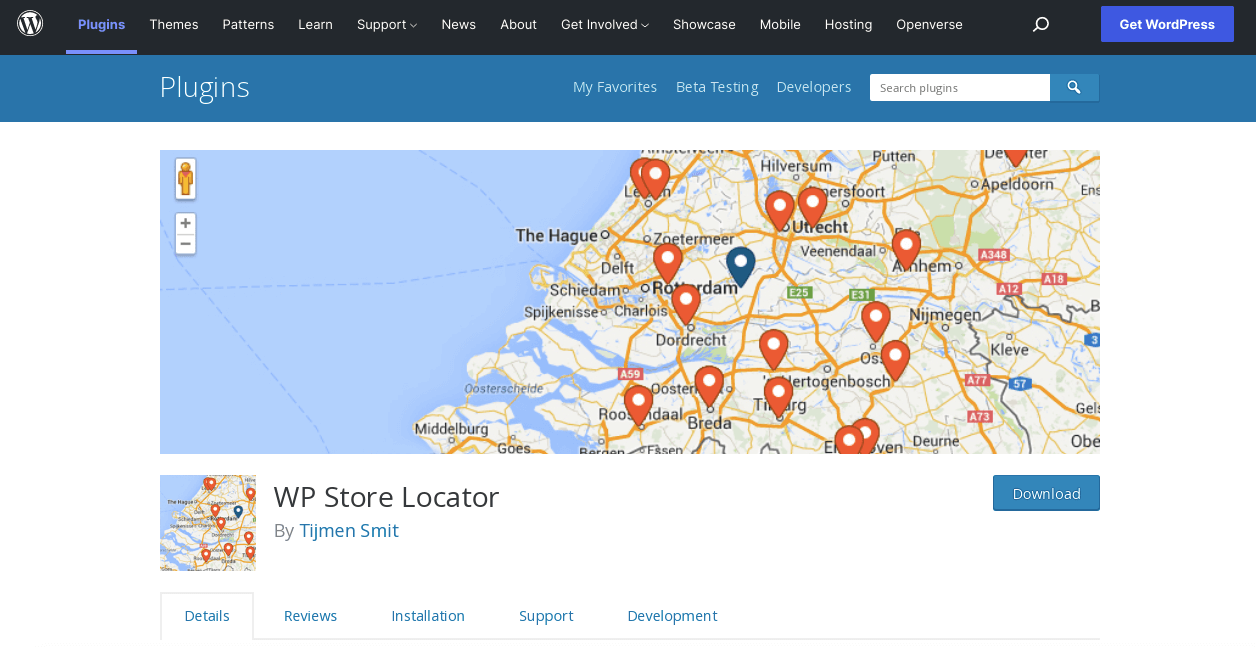Open the Installation tab
Viewport: 1256px width, 647px height.
(x=428, y=615)
